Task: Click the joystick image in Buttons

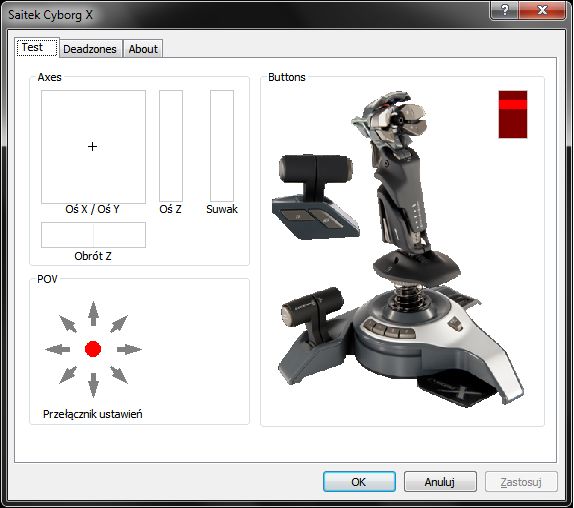Action: [x=398, y=249]
